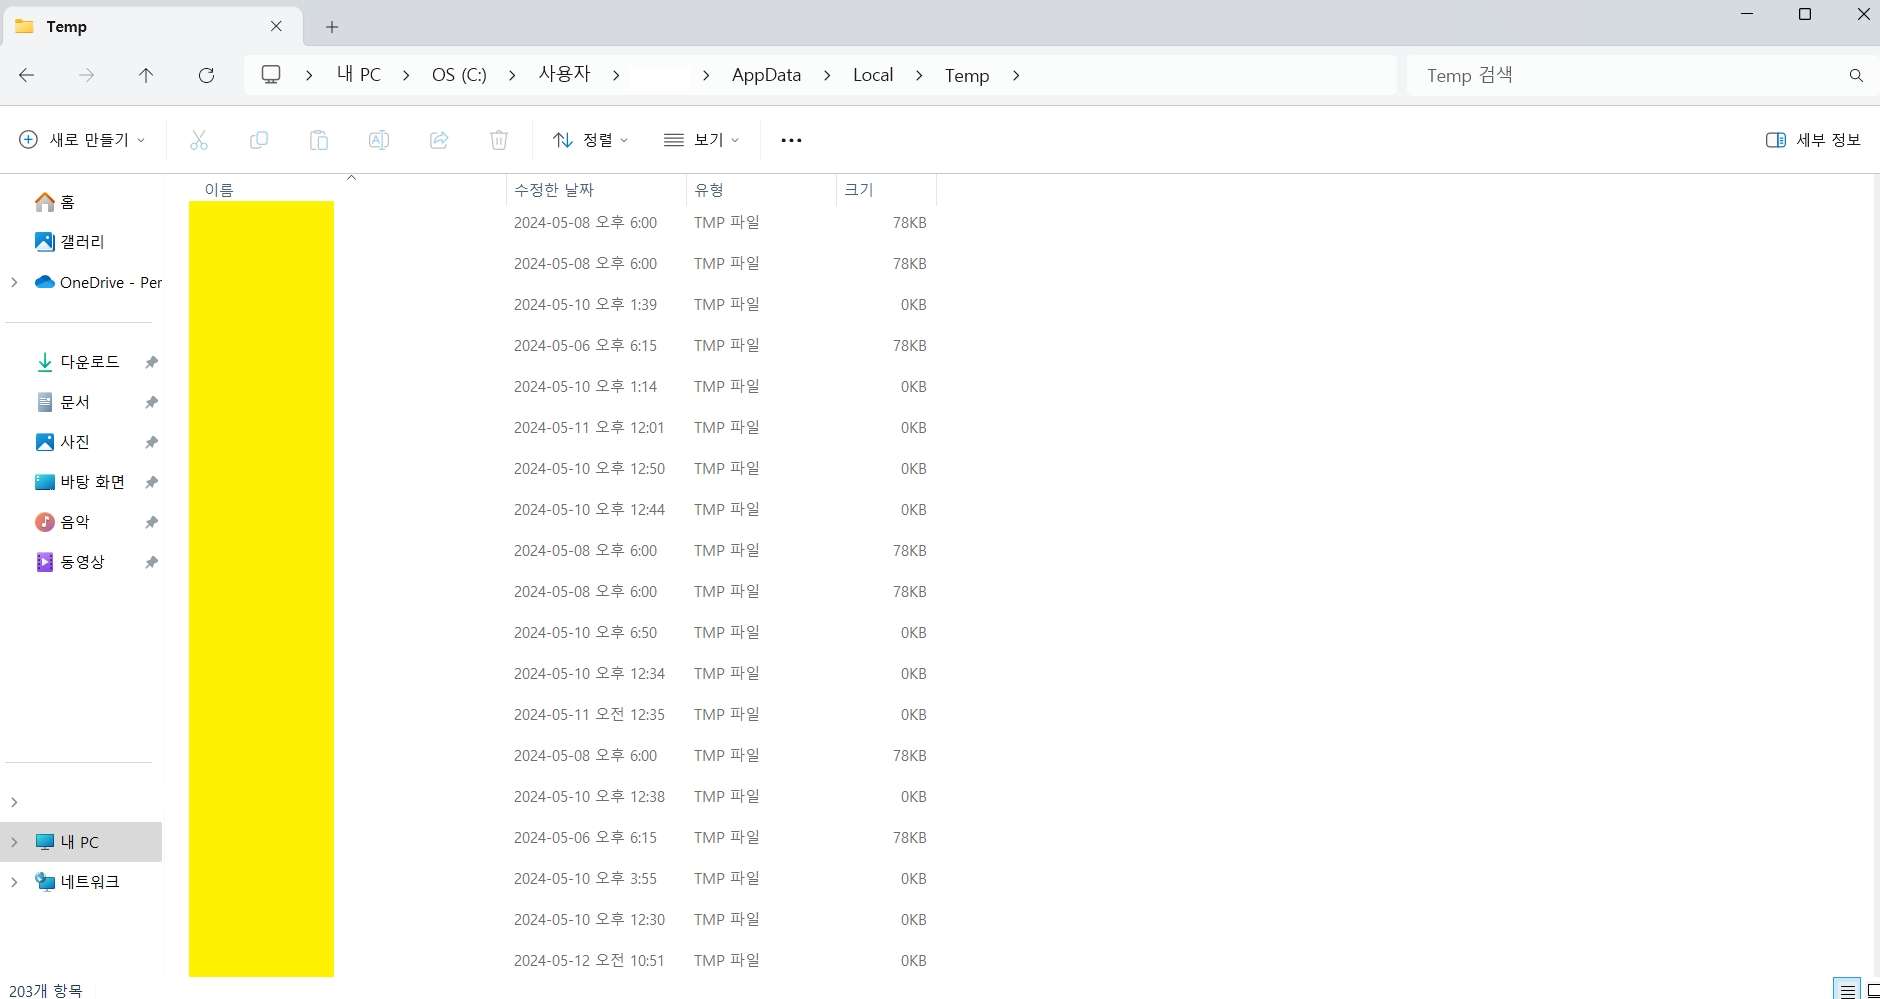Select the file dated 2024-05-11 오후 12:01
This screenshot has height=999, width=1880.
(562, 428)
